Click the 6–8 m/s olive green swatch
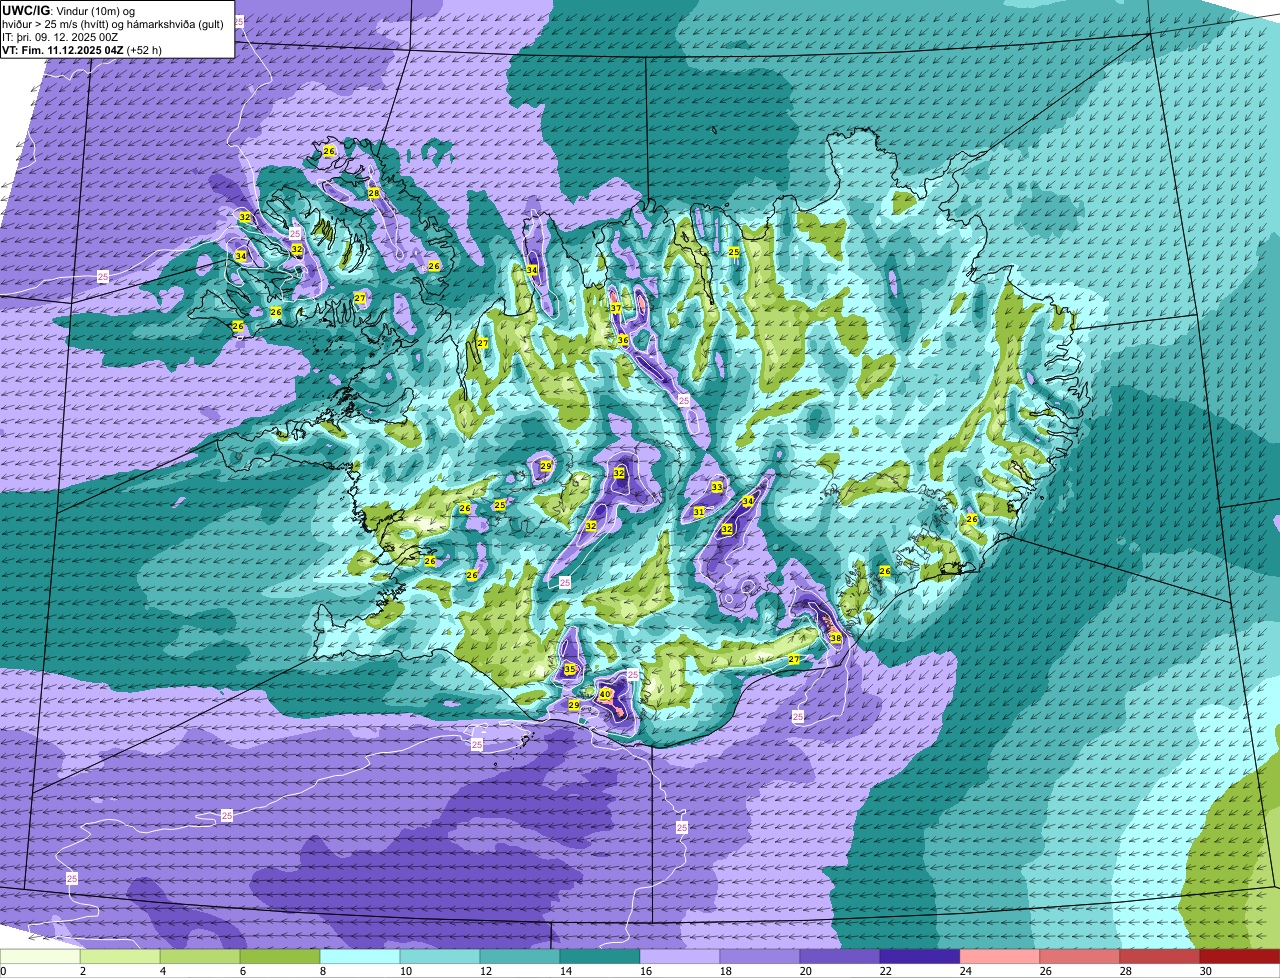 click(280, 956)
